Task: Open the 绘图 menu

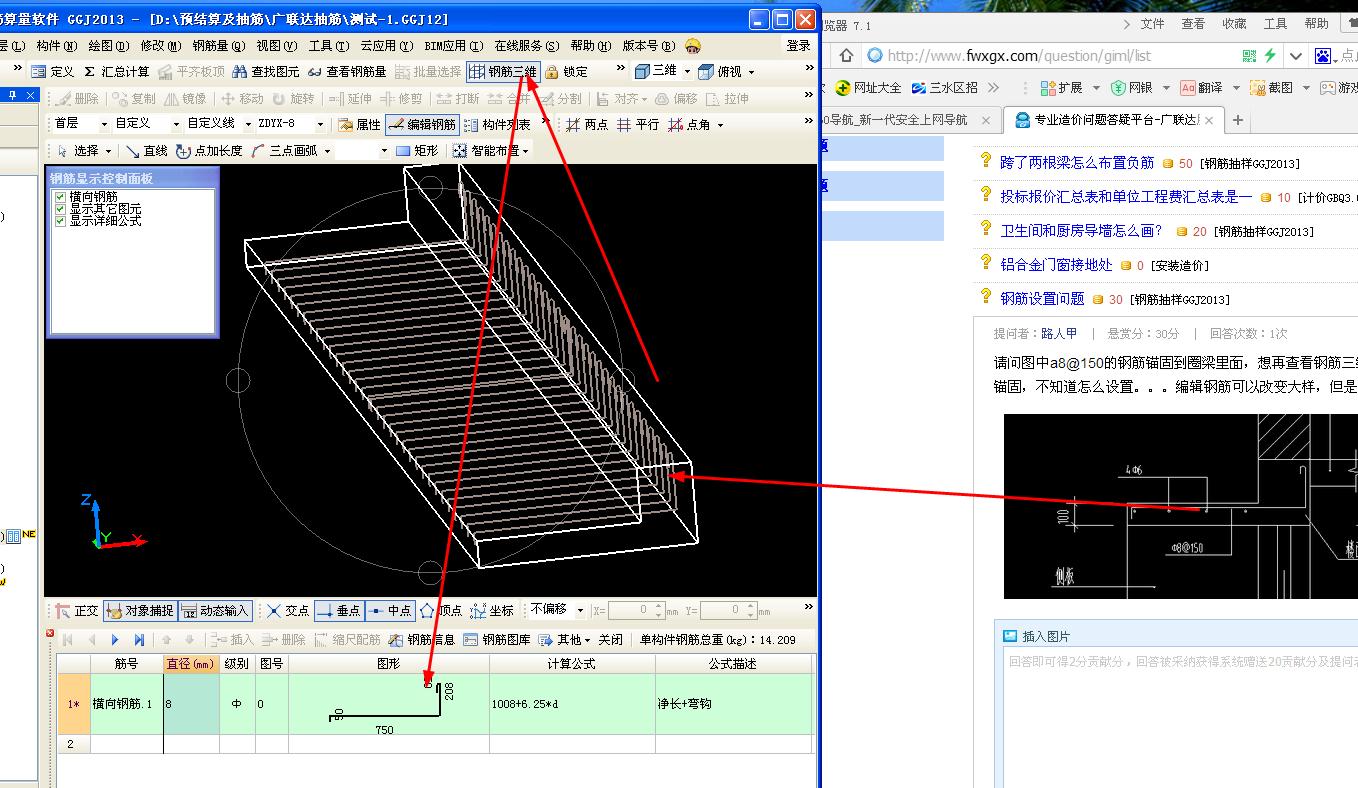Action: (108, 46)
